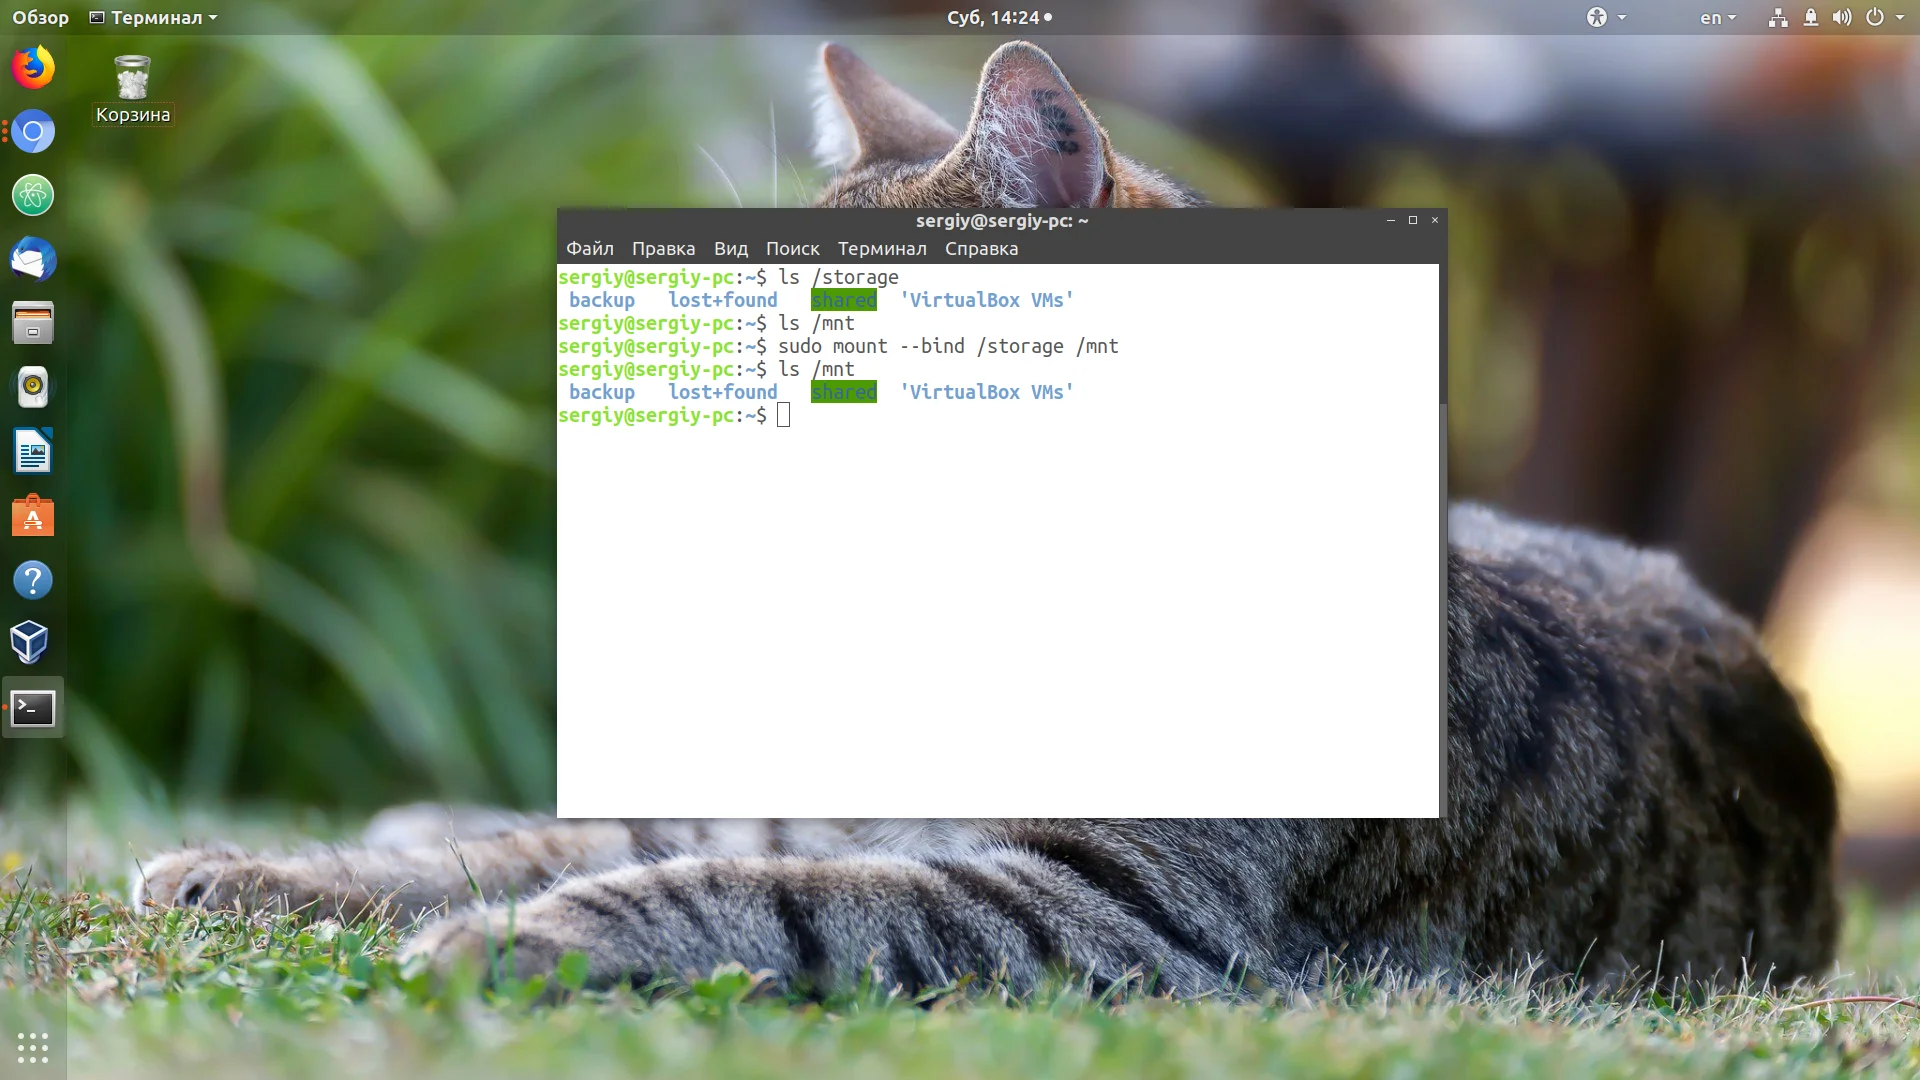Click Обзор activities button
This screenshot has height=1080, width=1920.
pos(41,18)
